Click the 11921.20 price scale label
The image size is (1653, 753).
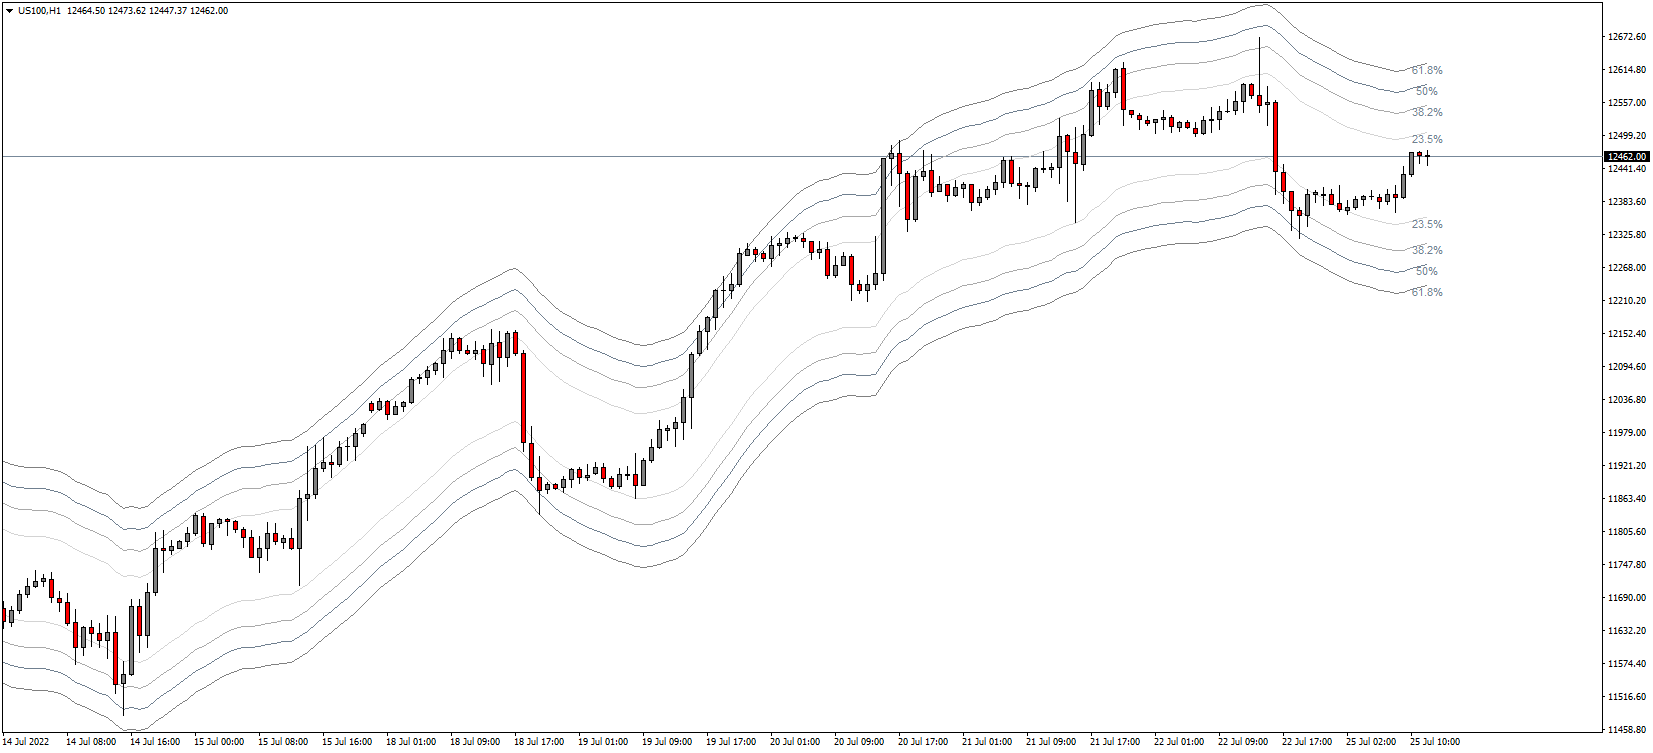1627,466
